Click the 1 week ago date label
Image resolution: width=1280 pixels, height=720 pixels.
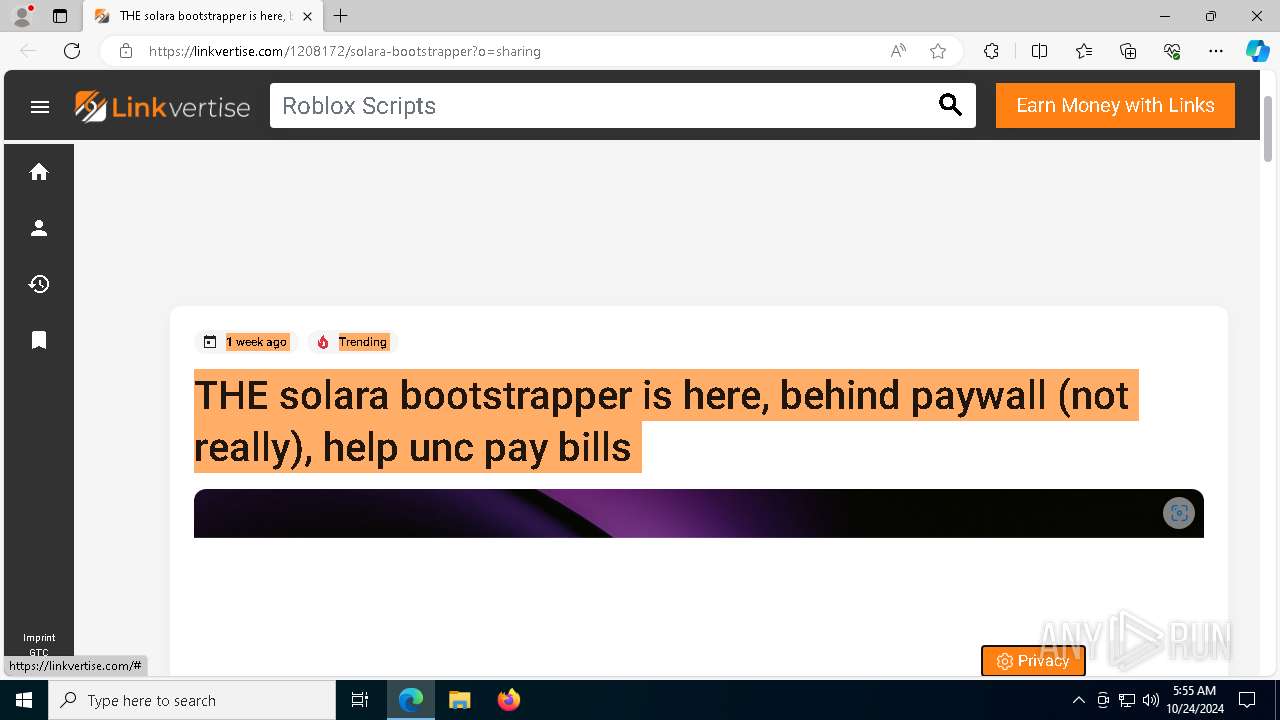(246, 342)
